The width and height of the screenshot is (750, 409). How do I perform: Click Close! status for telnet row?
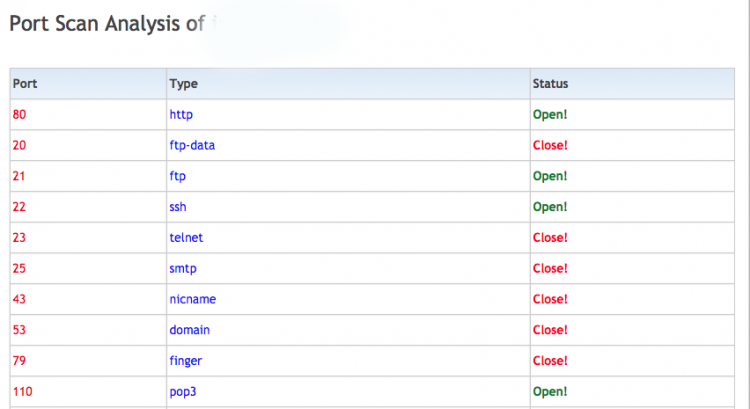pos(550,238)
